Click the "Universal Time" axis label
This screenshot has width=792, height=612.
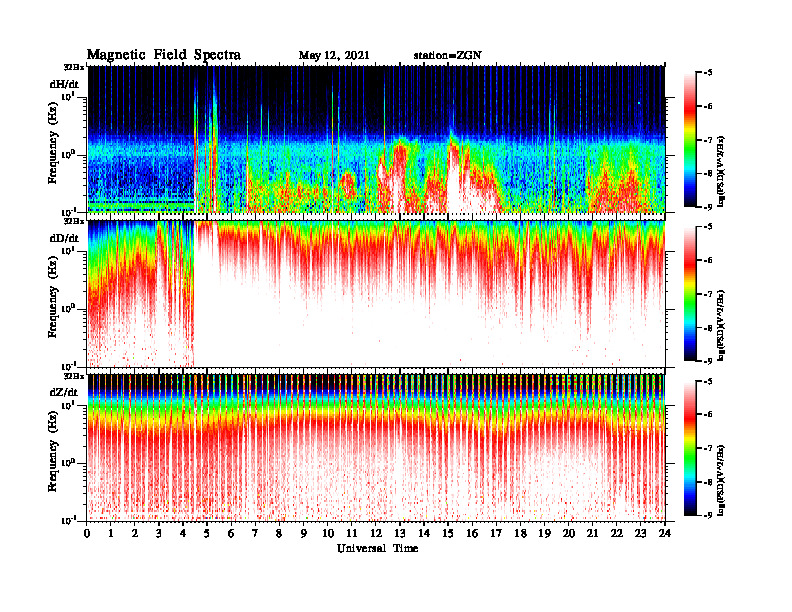(x=377, y=548)
